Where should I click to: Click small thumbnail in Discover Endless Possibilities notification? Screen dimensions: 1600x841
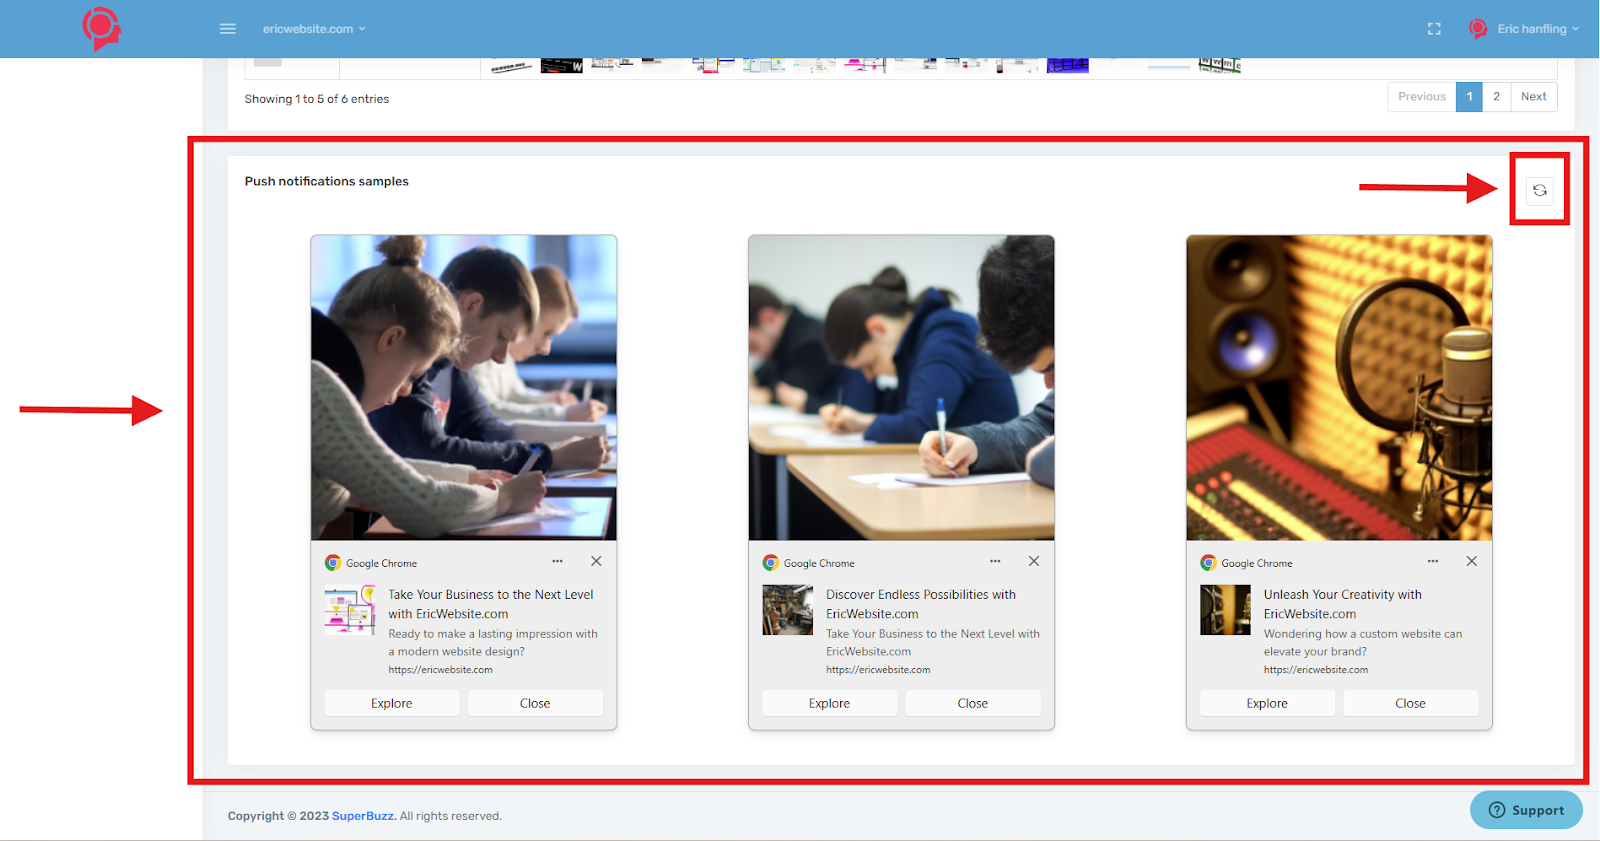pos(788,610)
